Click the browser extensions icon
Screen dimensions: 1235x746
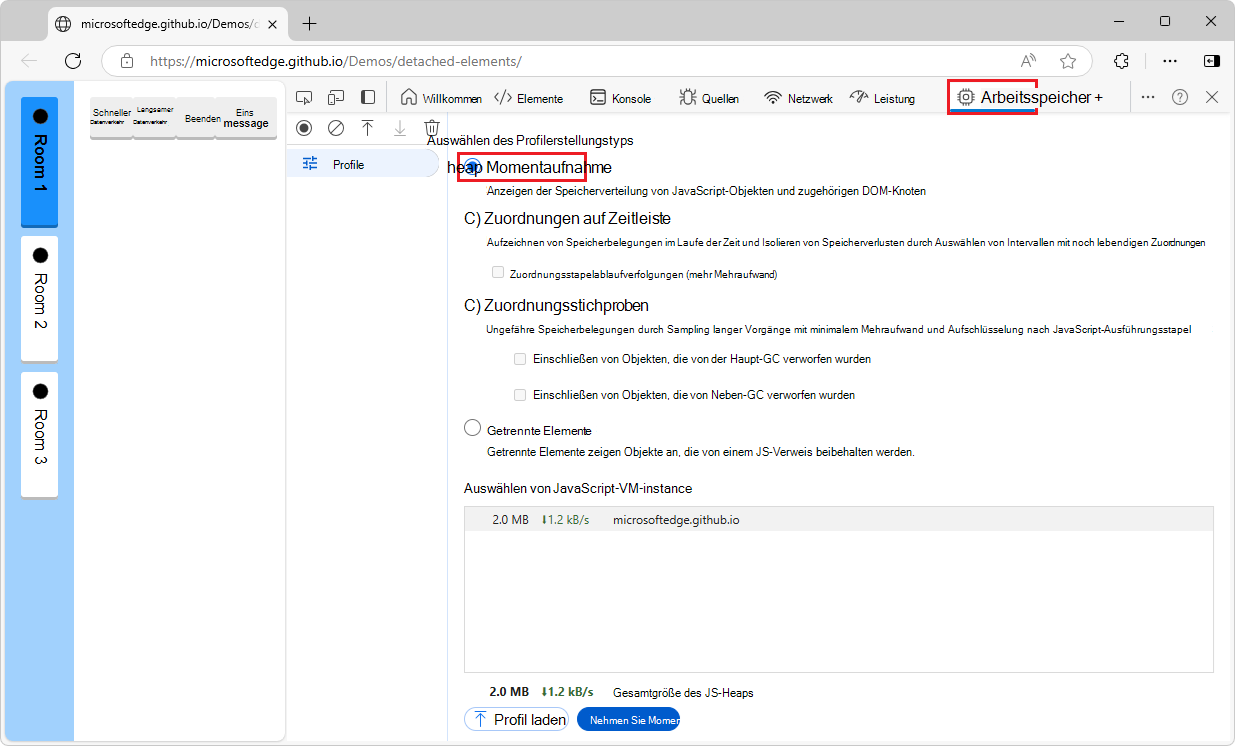click(1122, 61)
